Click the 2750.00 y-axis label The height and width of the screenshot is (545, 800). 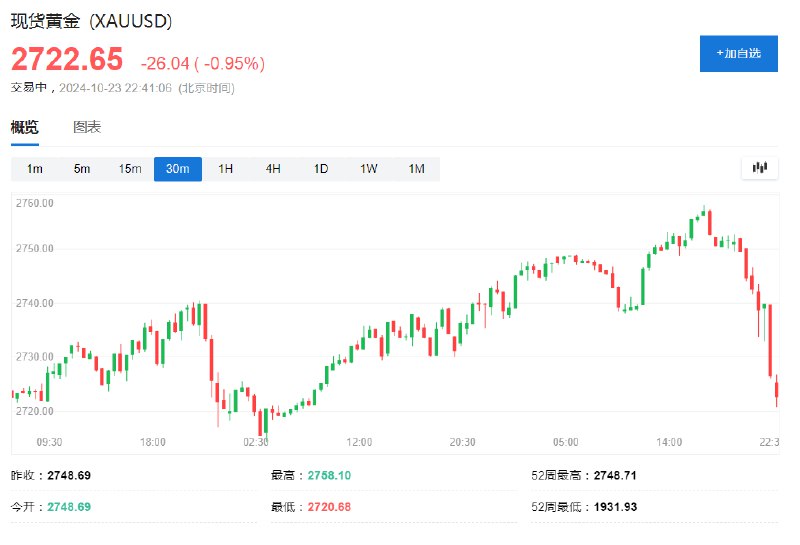click(35, 249)
